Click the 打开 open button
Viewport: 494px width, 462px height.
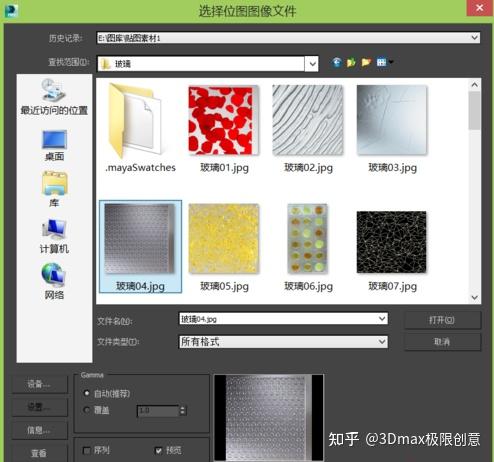click(442, 320)
